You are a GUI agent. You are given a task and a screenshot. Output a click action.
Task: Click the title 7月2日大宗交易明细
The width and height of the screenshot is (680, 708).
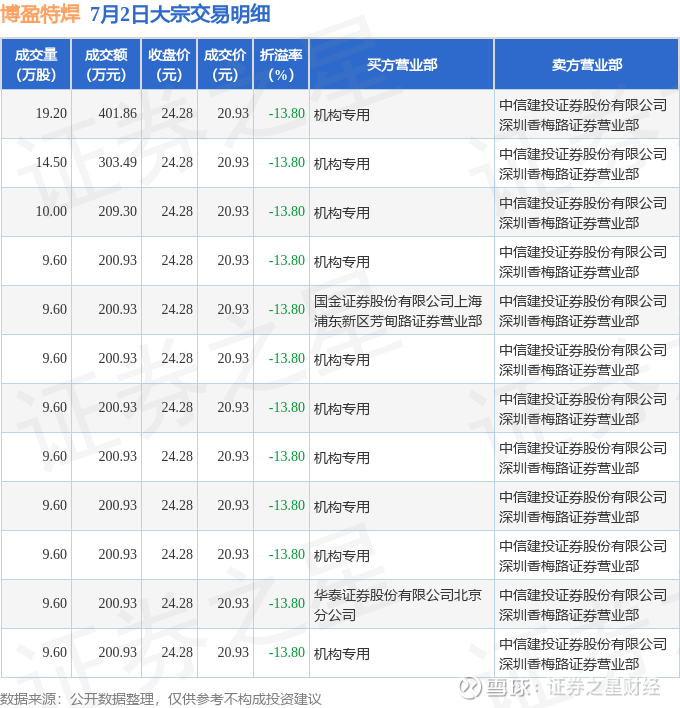click(x=180, y=14)
